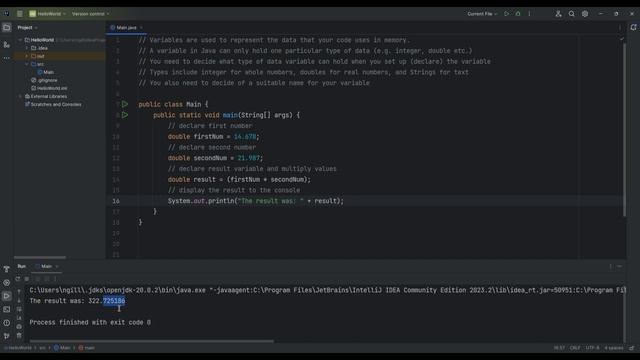Click Process finished with exit code 0
Viewport: 640px width, 360px height.
[x=90, y=322]
